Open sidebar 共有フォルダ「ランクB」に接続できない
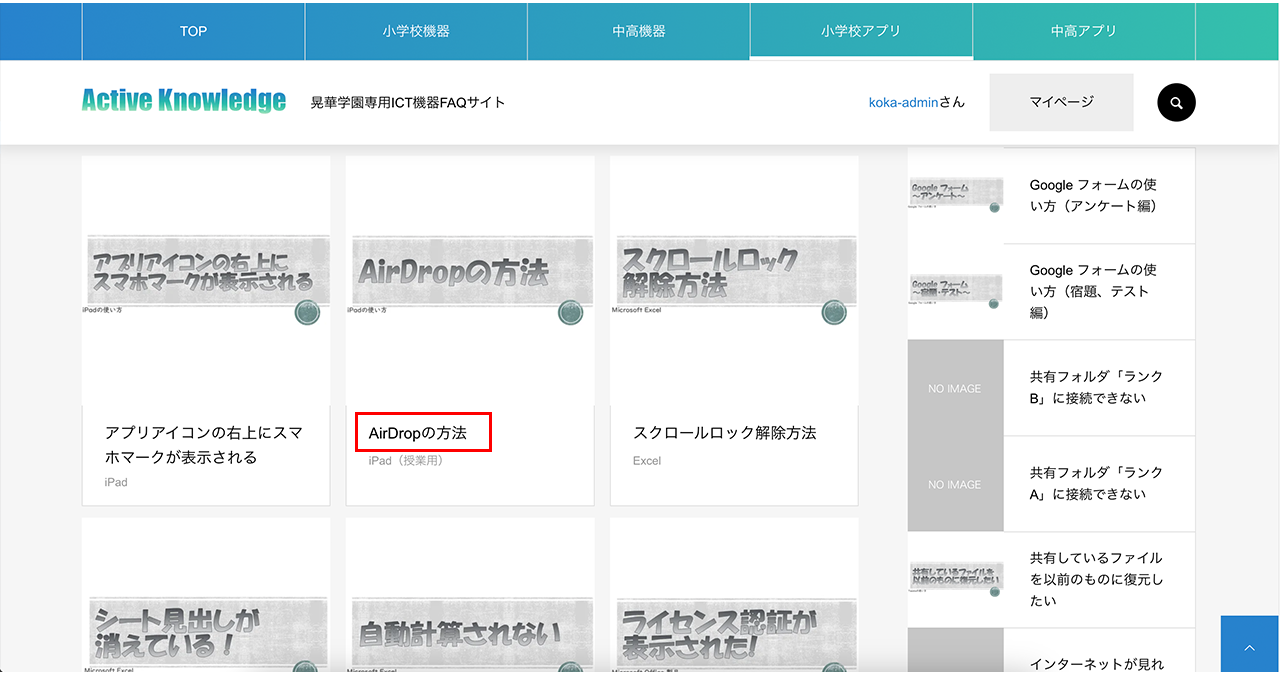 click(x=1097, y=387)
